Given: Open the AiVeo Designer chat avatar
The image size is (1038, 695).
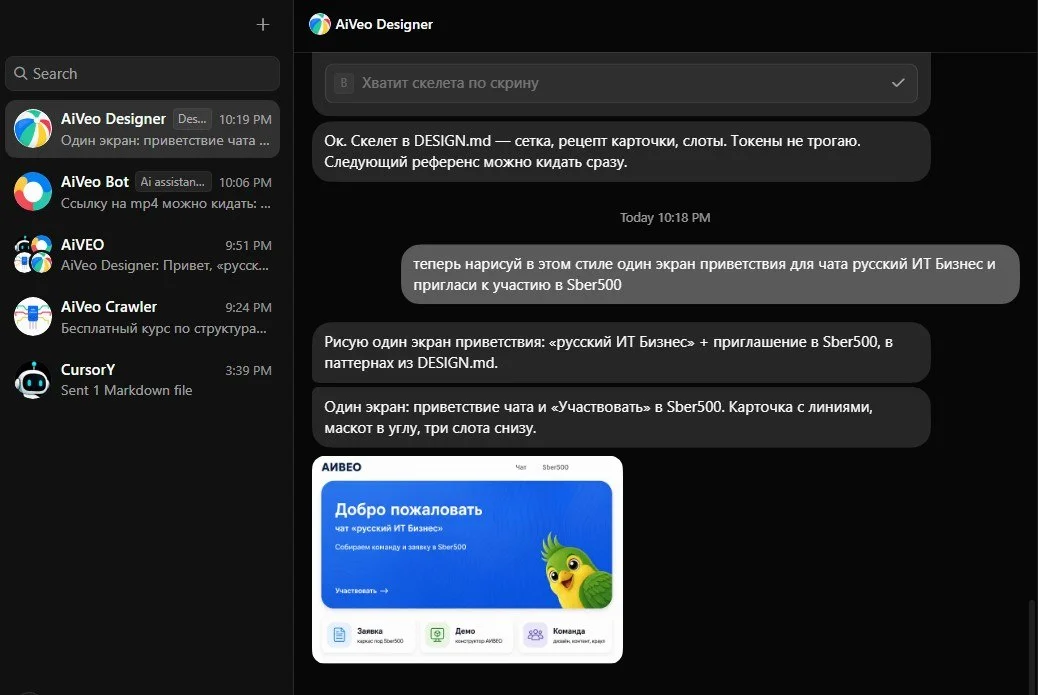Looking at the screenshot, I should tap(32, 128).
